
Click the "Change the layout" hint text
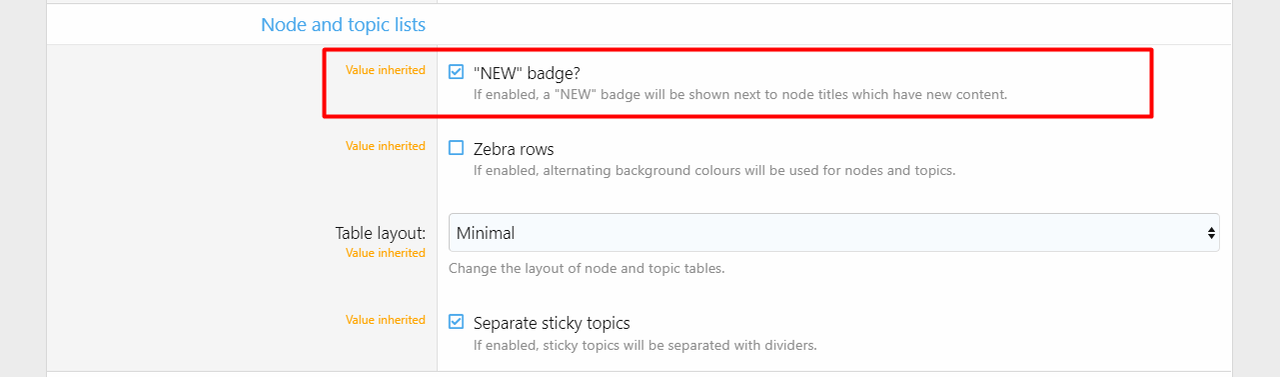point(586,268)
